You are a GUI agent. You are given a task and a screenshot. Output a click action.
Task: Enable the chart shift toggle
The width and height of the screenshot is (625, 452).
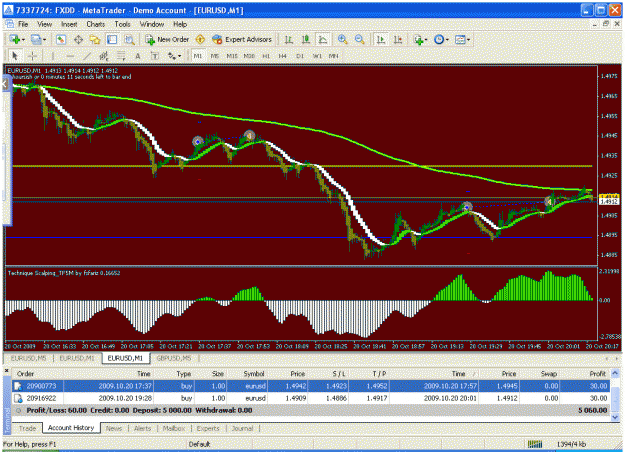coord(398,39)
